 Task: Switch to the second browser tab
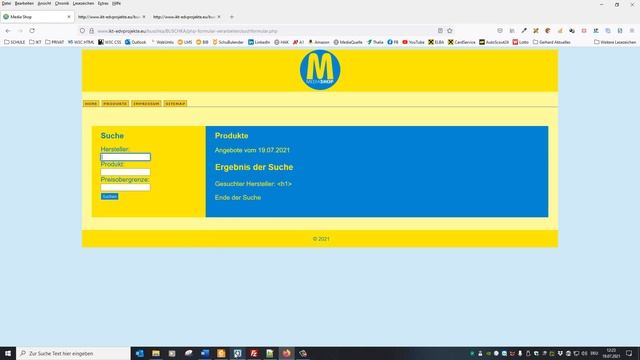click(111, 17)
